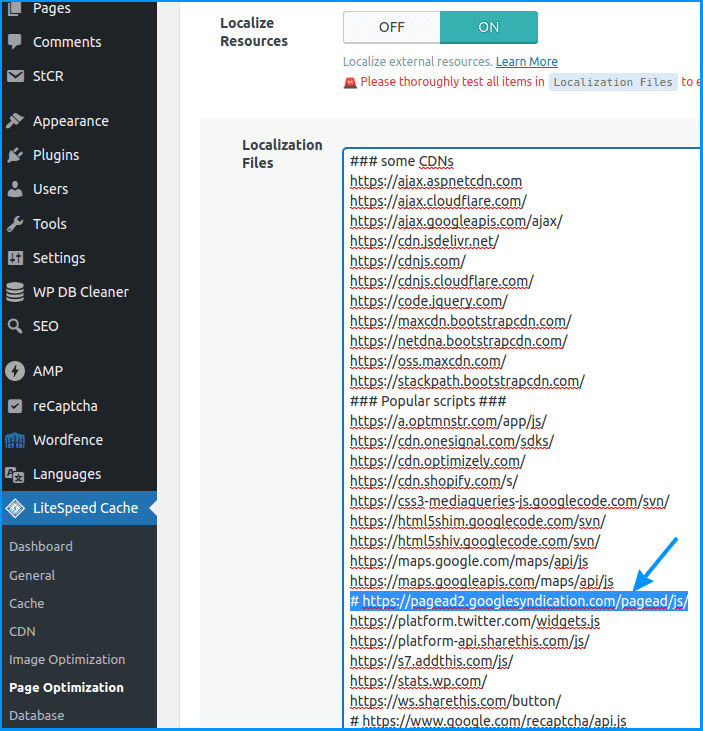703x731 pixels.
Task: Click the Plugins plug icon
Action: [x=15, y=155]
